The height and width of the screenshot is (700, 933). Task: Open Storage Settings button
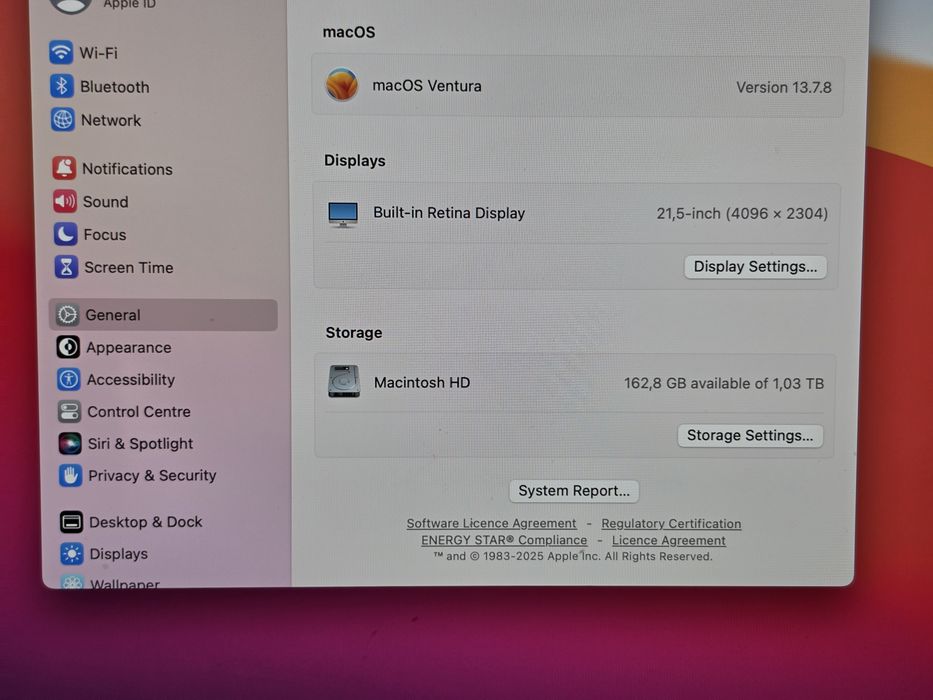tap(750, 436)
